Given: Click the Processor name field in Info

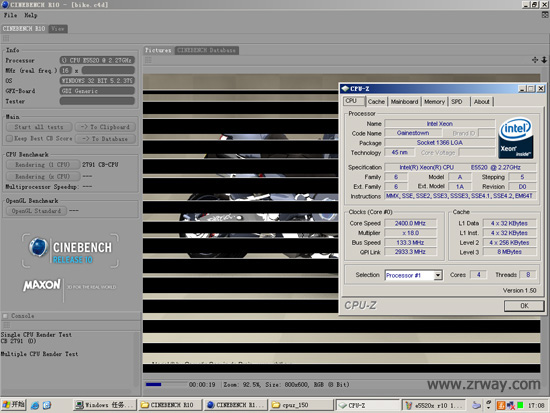Looking at the screenshot, I should [97, 60].
